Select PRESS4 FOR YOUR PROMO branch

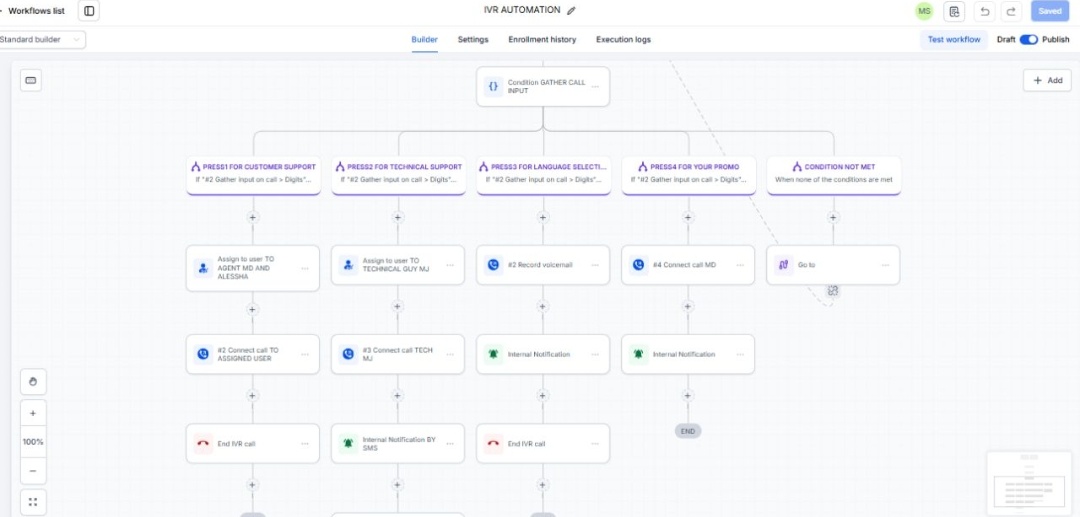click(x=689, y=175)
